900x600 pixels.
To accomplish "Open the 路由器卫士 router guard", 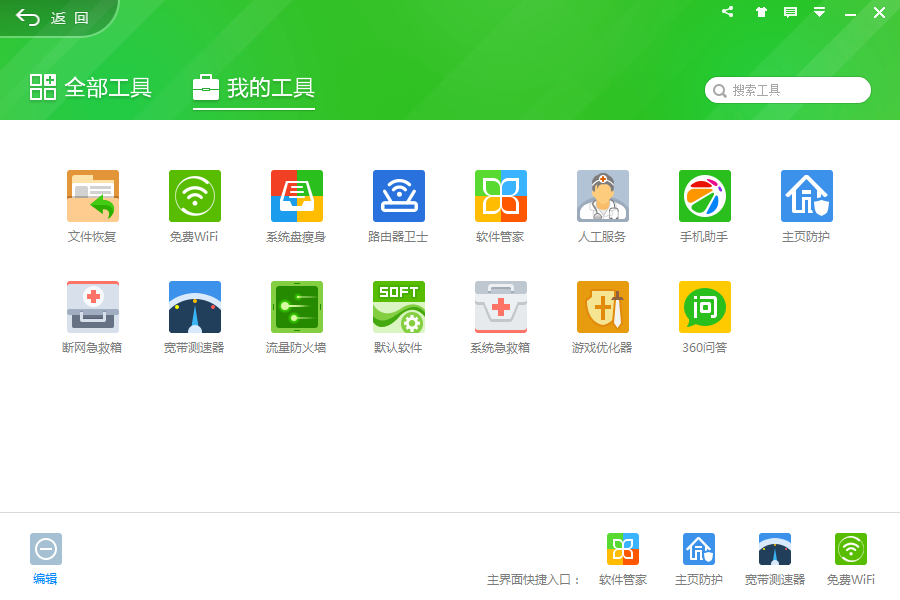I will 398,196.
